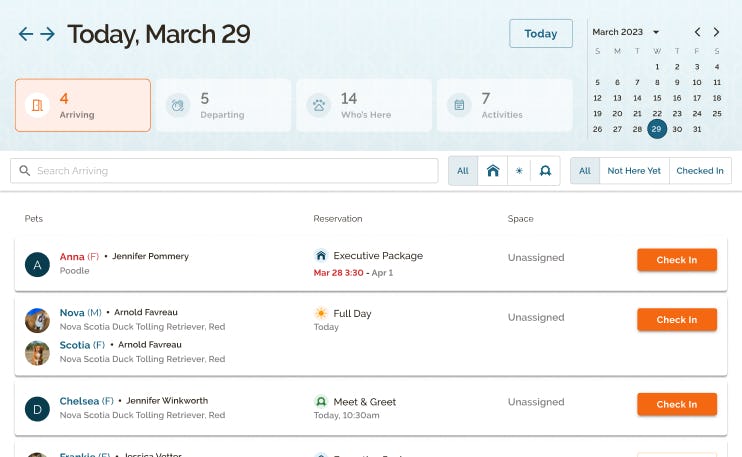Viewport: 742px width, 457px height.
Task: Open the Activities tab
Action: click(505, 105)
